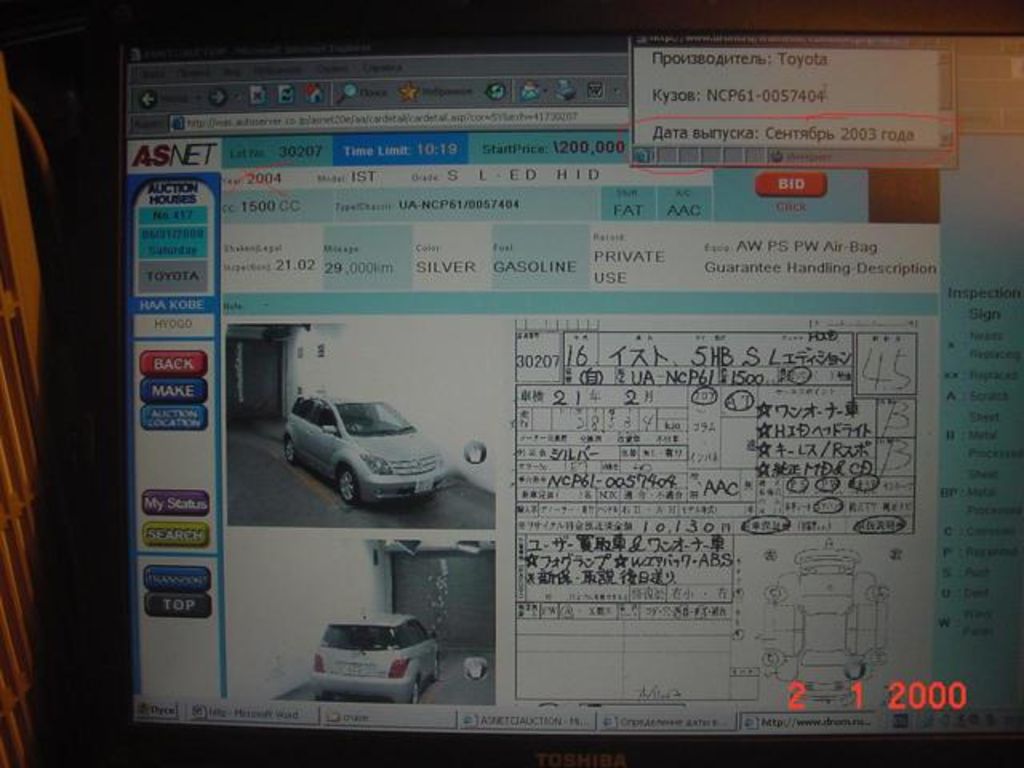1024x768 pixels.
Task: Switch to the folder window taskbar item
Action: click(x=388, y=717)
